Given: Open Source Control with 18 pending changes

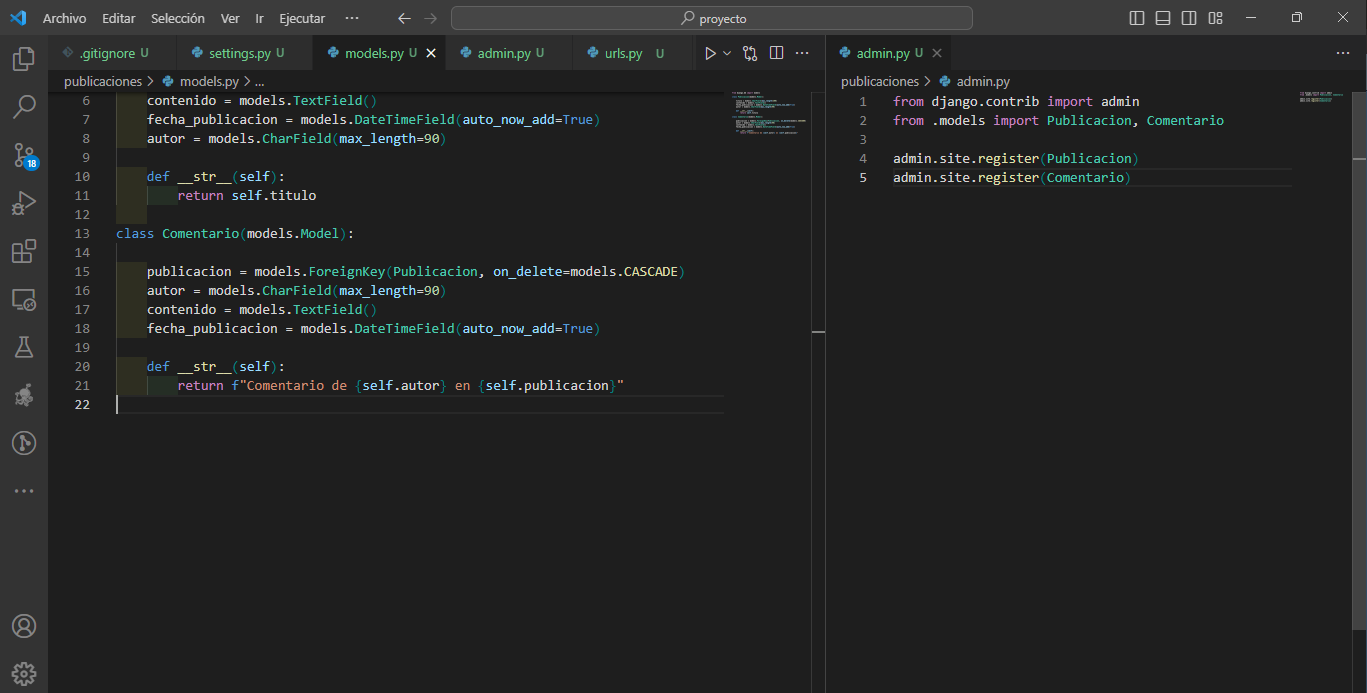Looking at the screenshot, I should point(23,155).
